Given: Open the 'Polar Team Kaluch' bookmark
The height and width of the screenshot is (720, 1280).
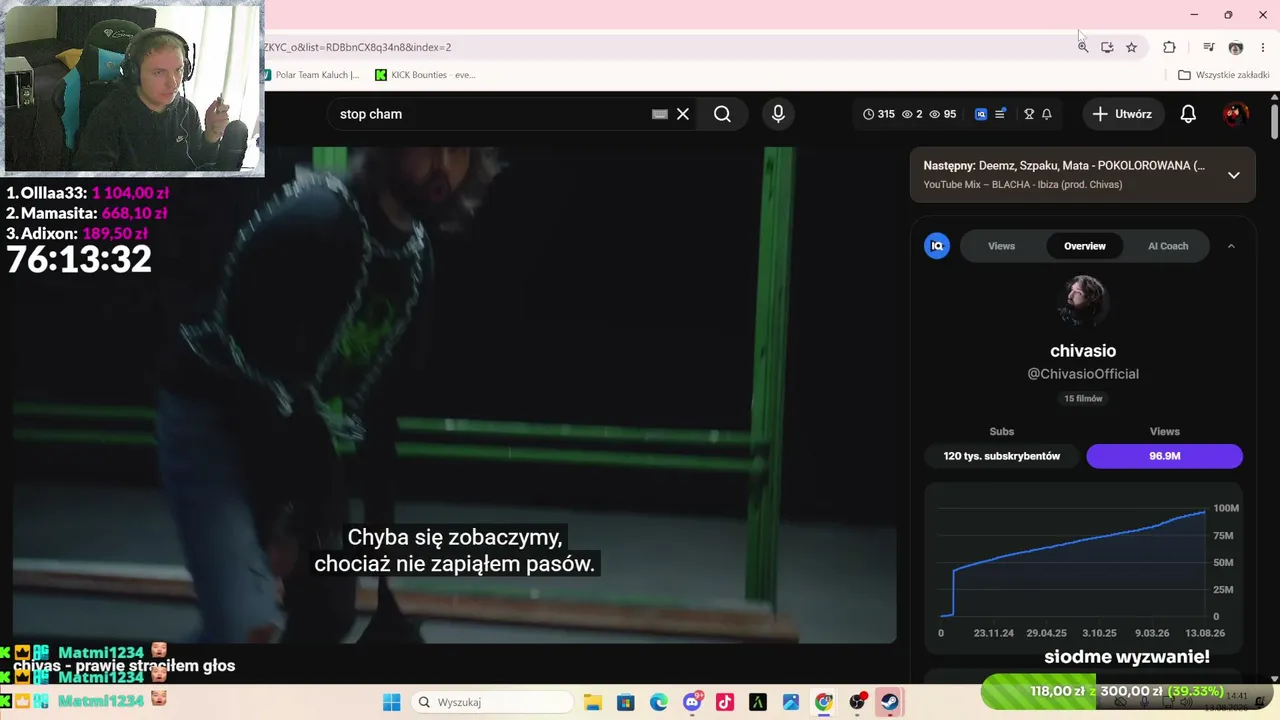Looking at the screenshot, I should pos(312,75).
